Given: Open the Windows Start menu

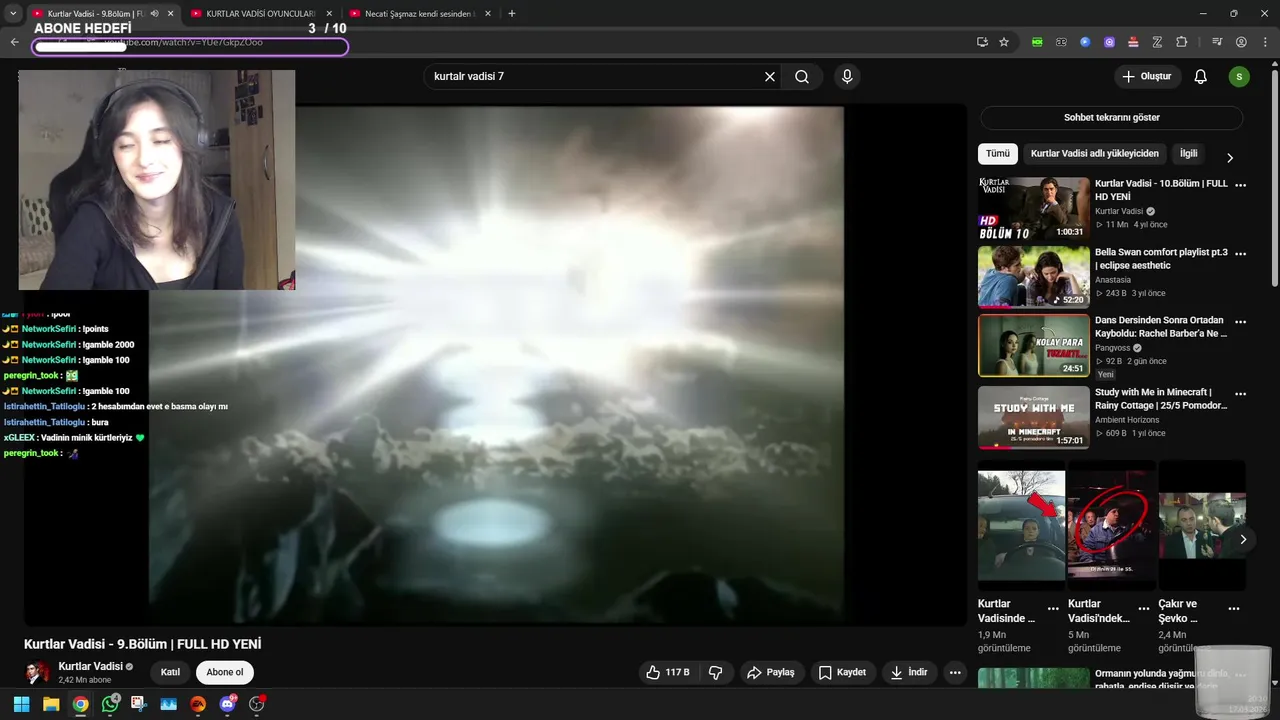Looking at the screenshot, I should point(21,704).
